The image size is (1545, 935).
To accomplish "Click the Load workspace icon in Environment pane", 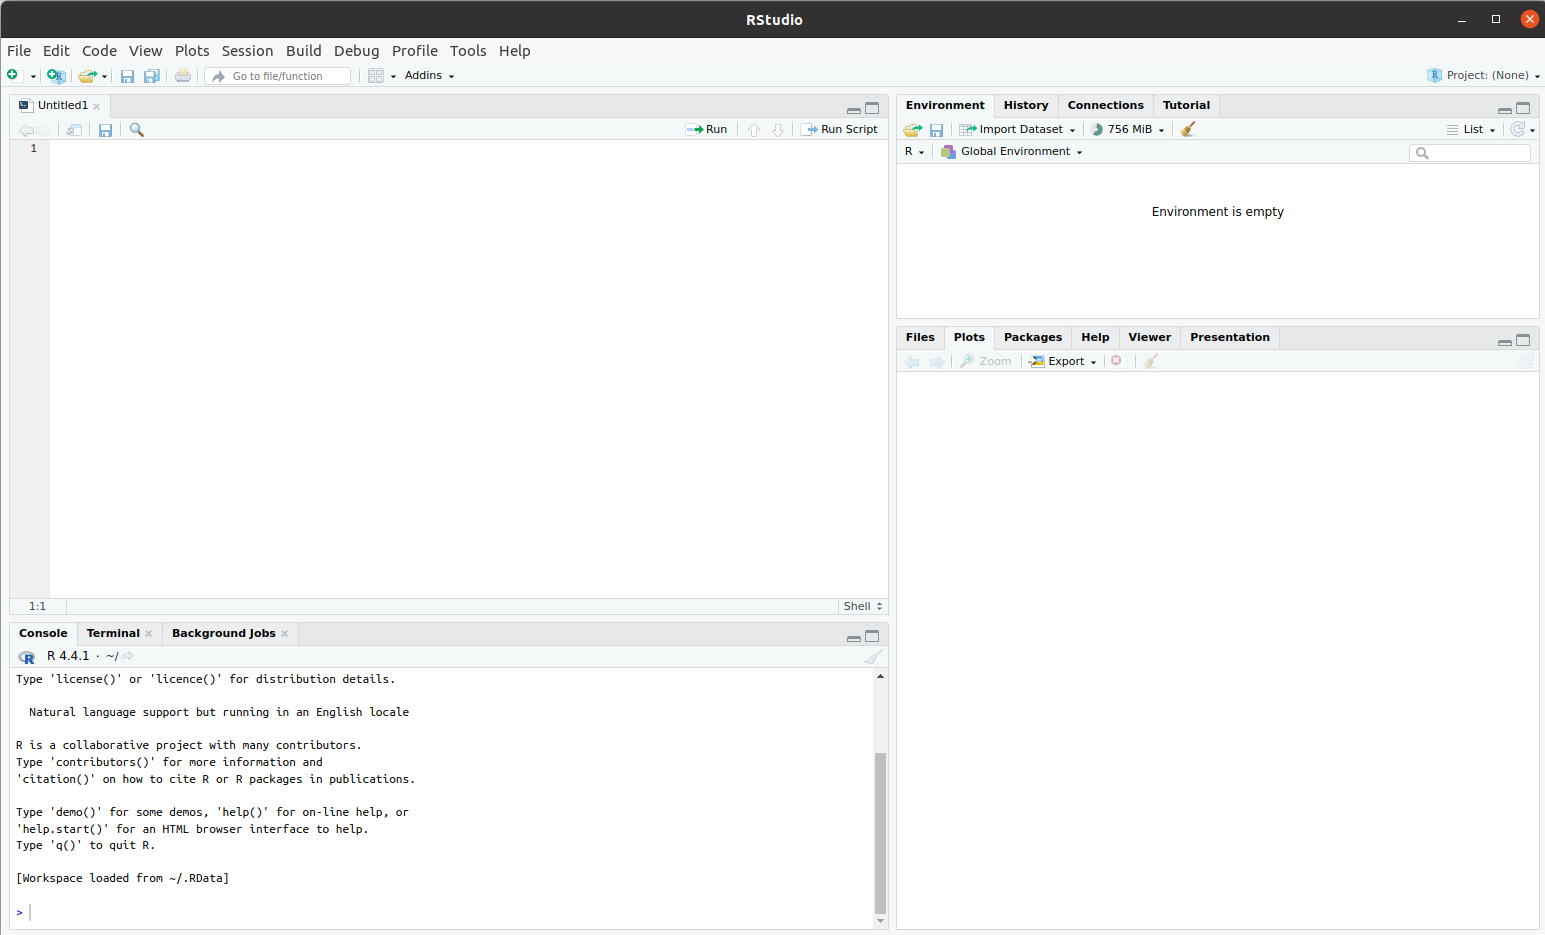I will (x=913, y=130).
